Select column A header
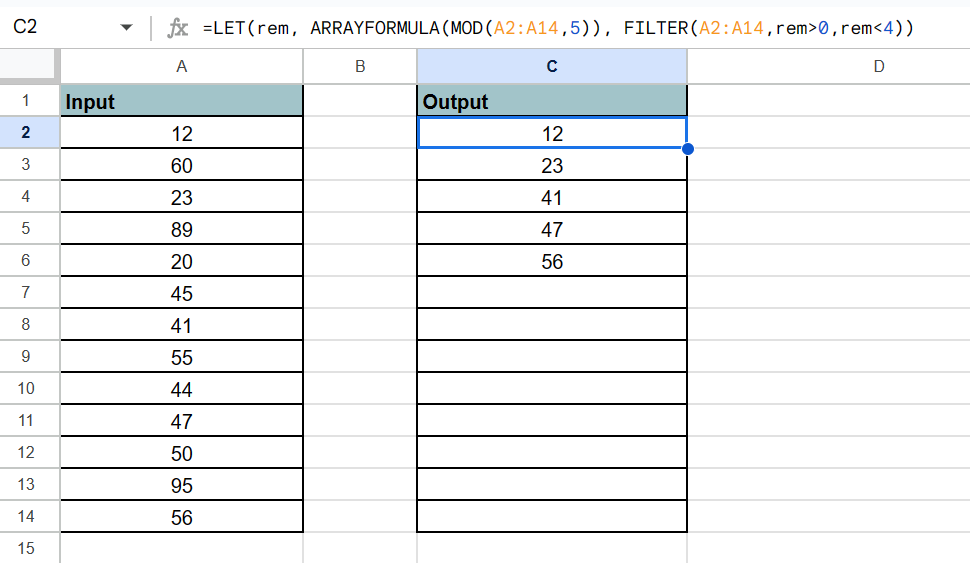 tap(181, 67)
